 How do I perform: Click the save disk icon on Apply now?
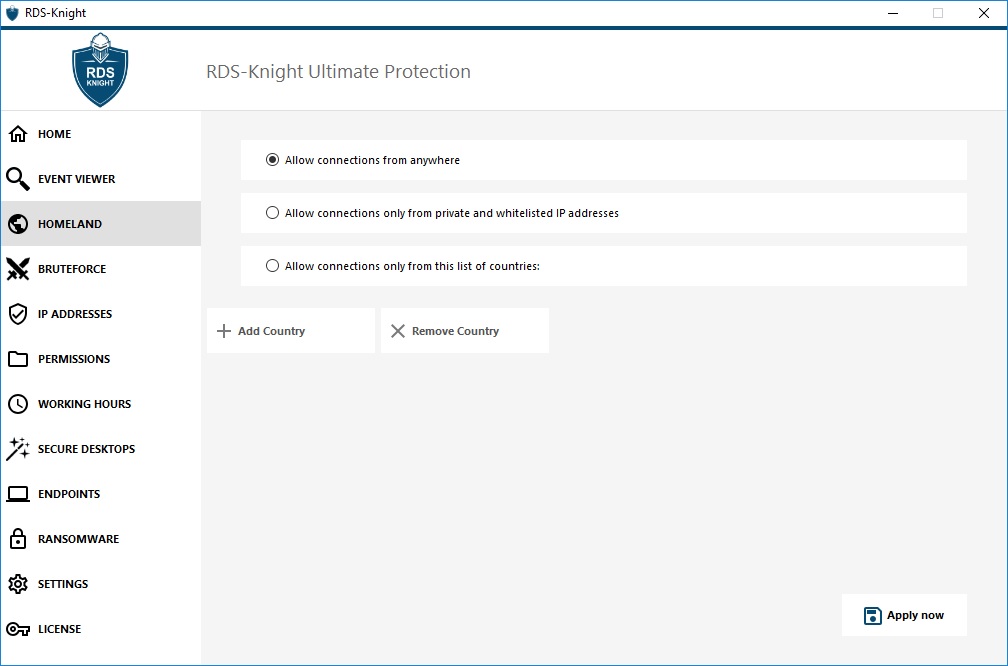coord(872,615)
